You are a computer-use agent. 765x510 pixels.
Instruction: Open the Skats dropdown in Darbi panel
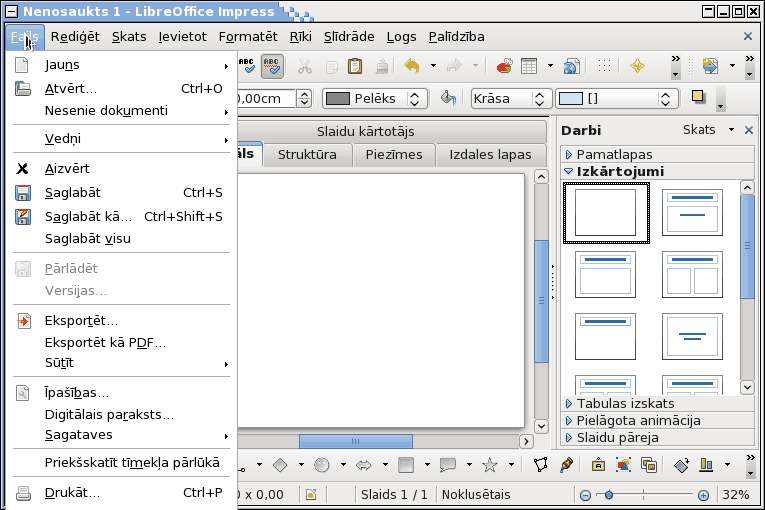(708, 130)
